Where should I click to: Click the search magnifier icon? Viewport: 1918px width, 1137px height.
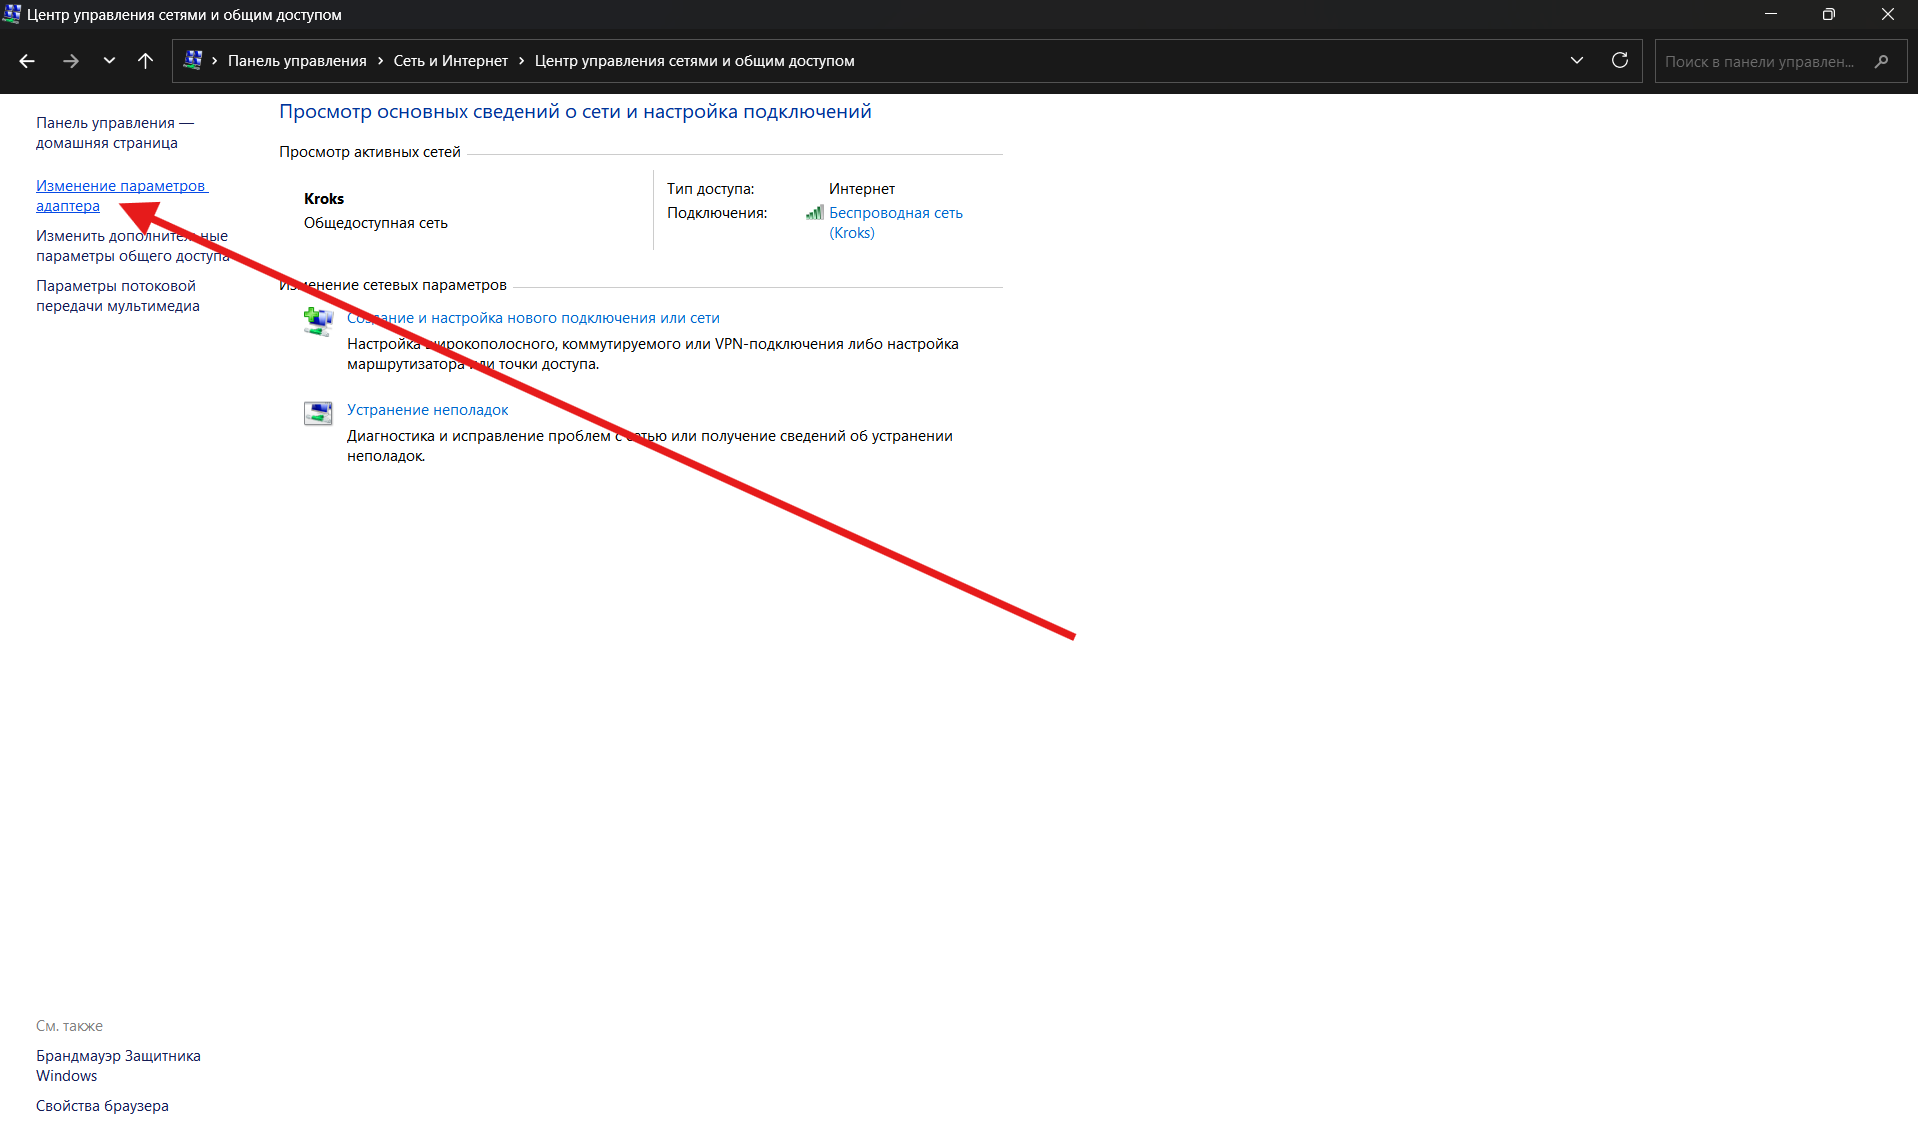(1881, 61)
